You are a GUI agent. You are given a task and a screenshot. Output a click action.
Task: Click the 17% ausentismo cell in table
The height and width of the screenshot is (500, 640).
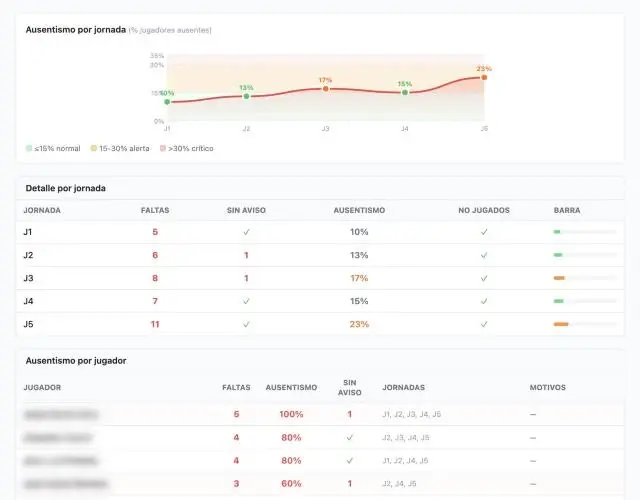coord(359,278)
